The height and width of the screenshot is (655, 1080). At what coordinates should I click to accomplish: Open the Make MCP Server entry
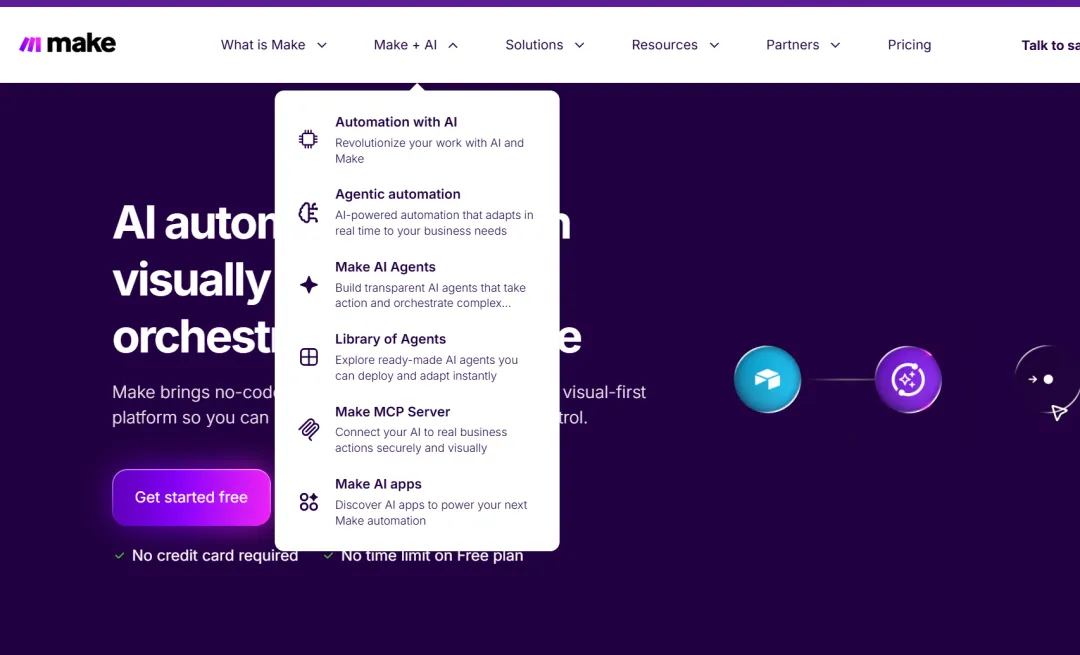click(417, 429)
